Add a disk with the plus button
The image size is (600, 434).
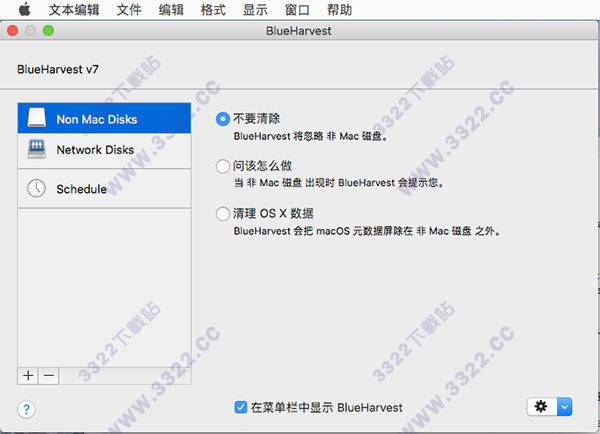click(28, 375)
